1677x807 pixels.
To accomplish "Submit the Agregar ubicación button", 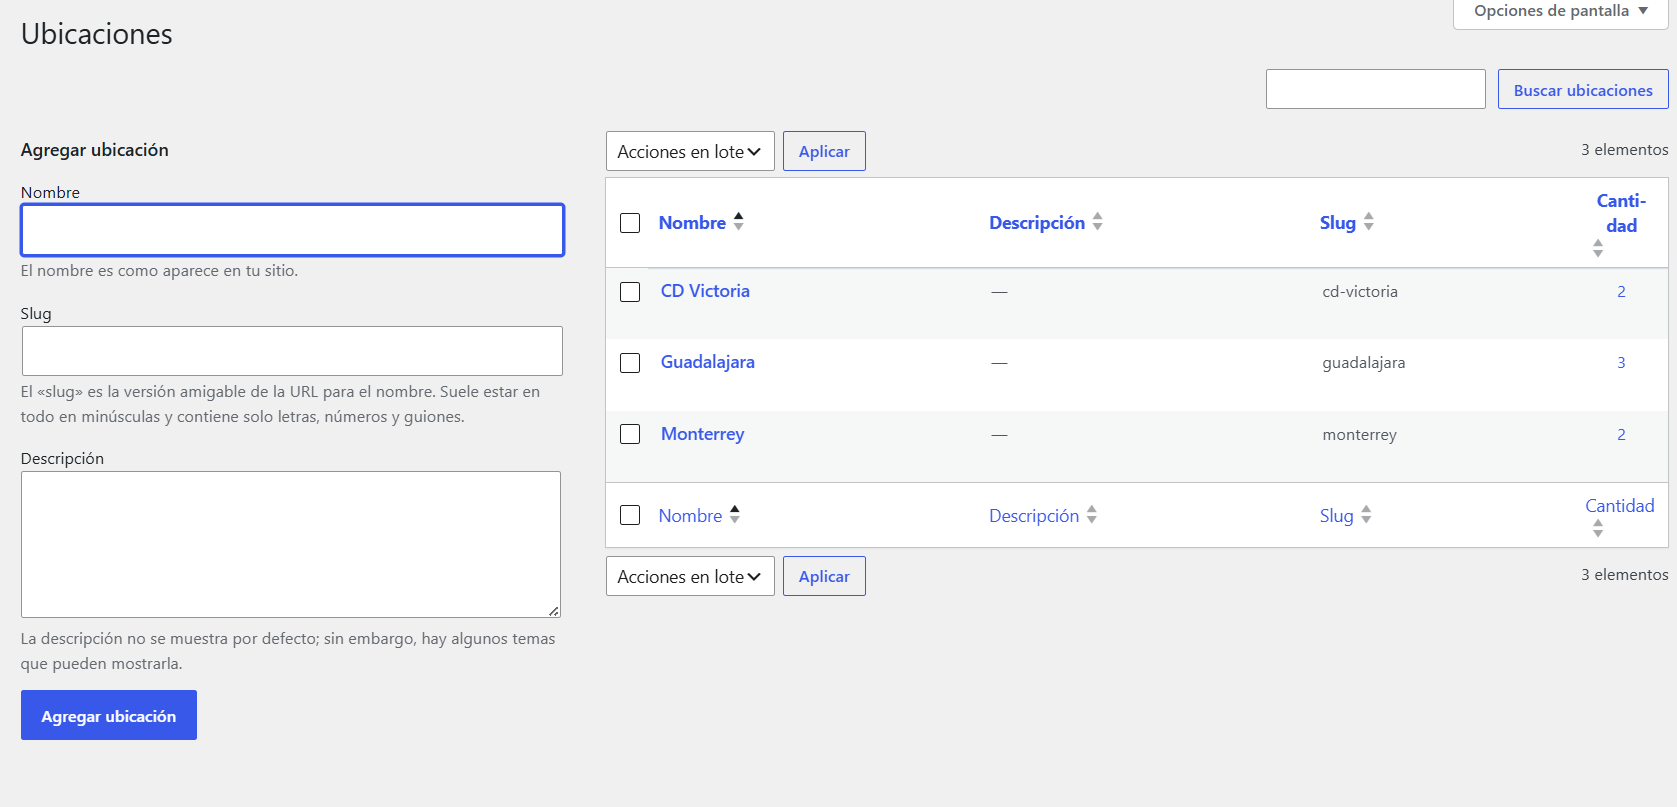I will [109, 715].
